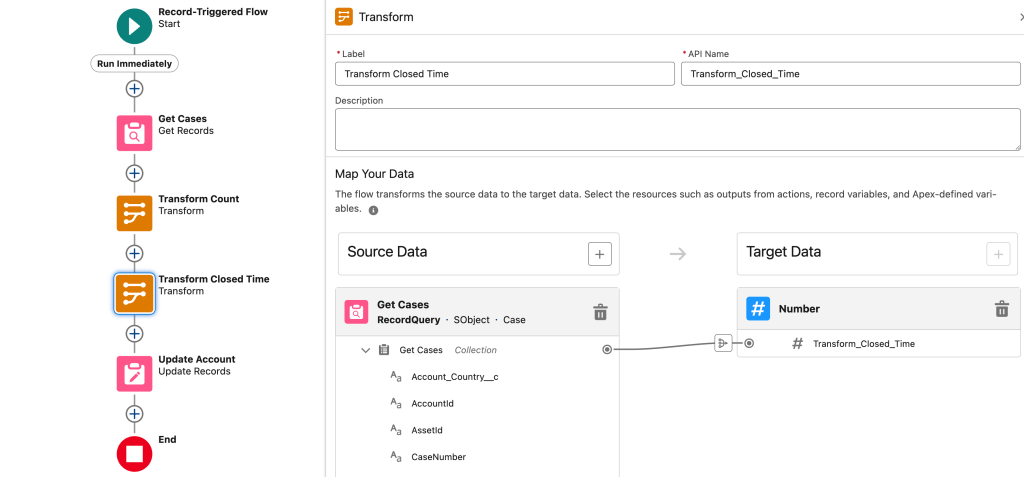Viewport: 1024px width, 477px height.
Task: Delete the Get Cases source data
Action: [x=600, y=312]
